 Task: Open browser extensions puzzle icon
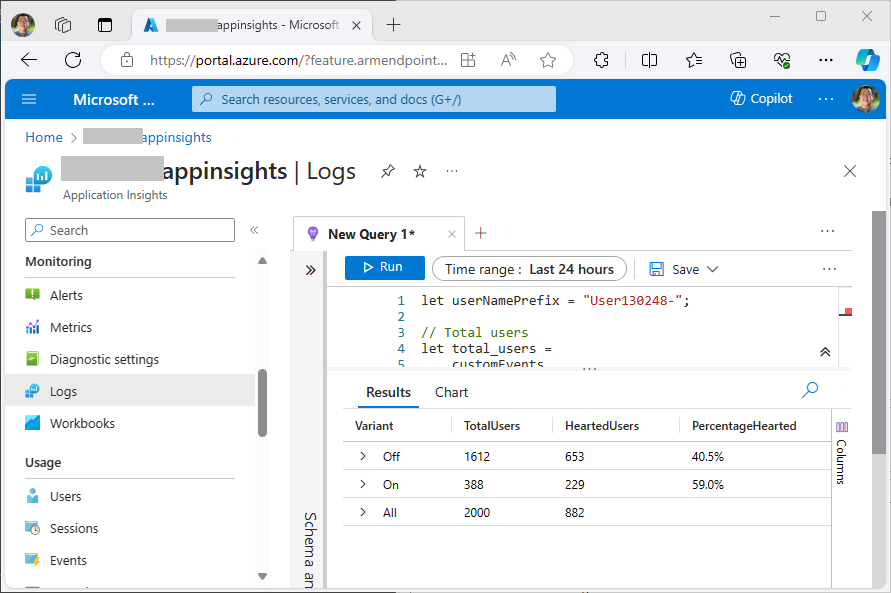pyautogui.click(x=601, y=60)
